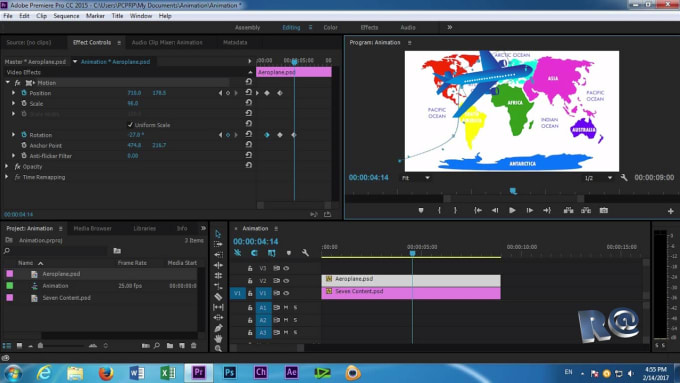Select the Aeroplane.psd clip on track V2
Screen dimensions: 680x383
pos(411,280)
